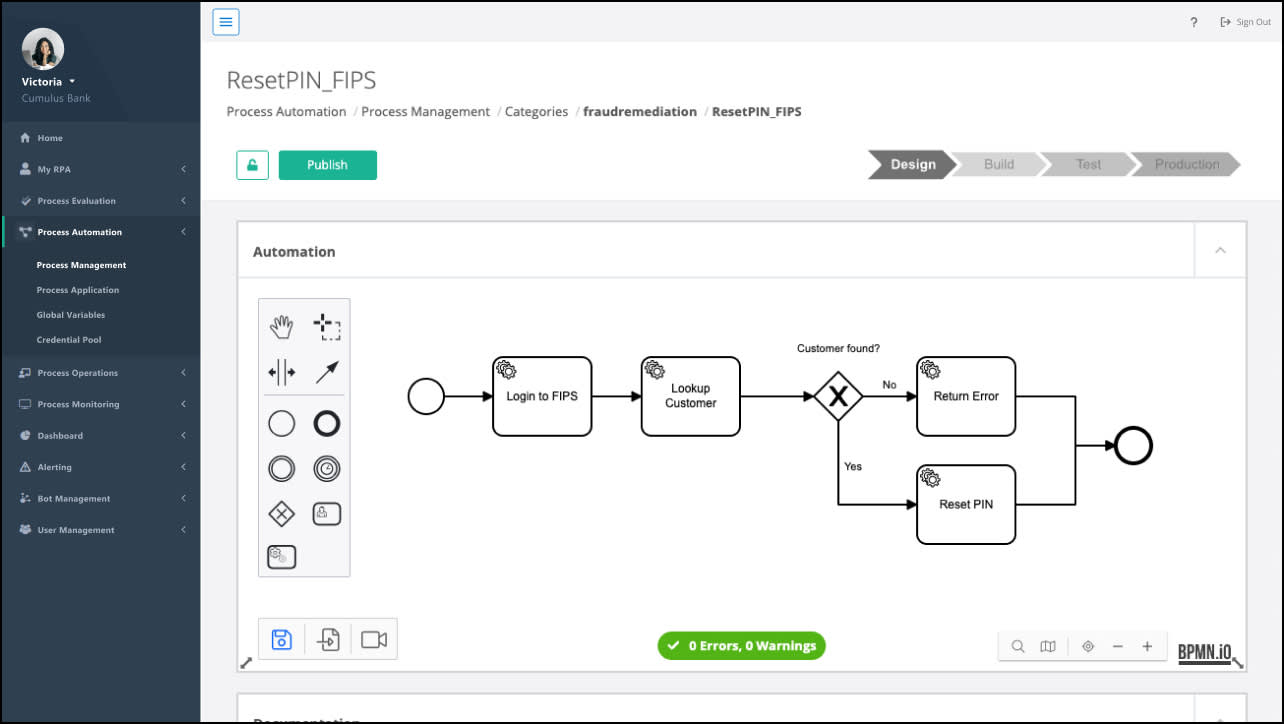Open Process Management submenu item
Viewport: 1284px width, 724px height.
[81, 265]
